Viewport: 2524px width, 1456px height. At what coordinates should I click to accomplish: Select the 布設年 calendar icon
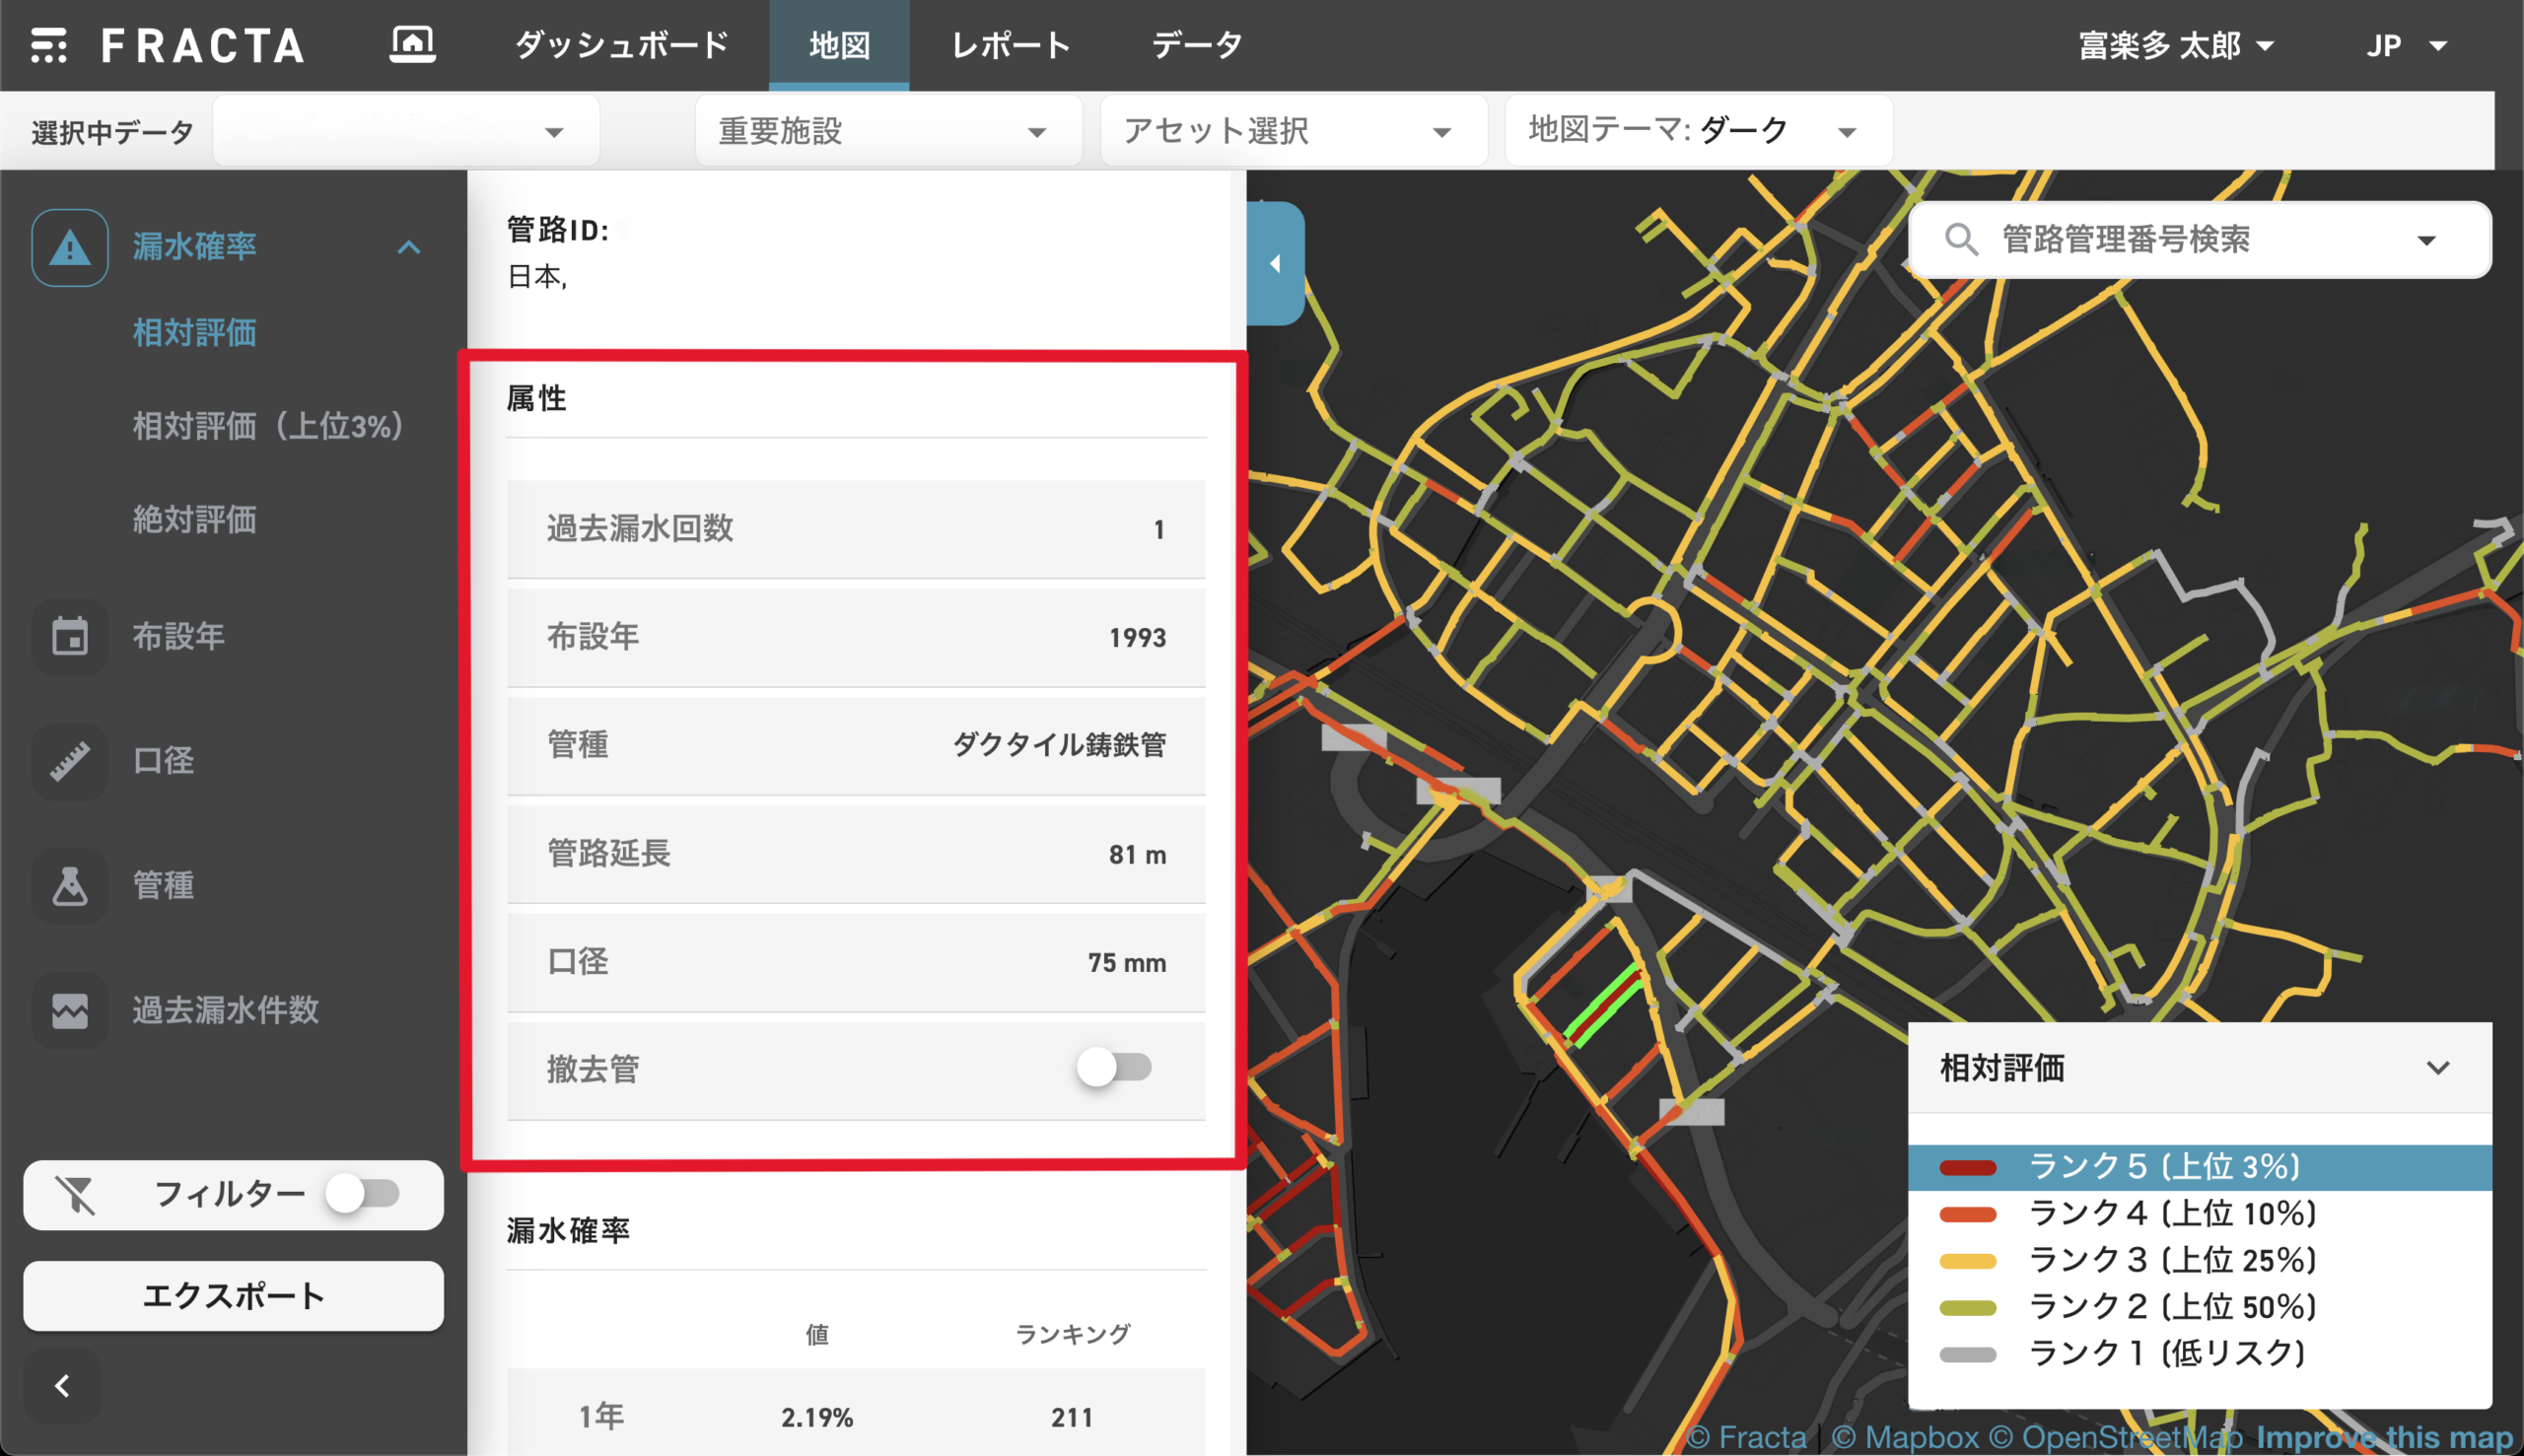pyautogui.click(x=70, y=636)
